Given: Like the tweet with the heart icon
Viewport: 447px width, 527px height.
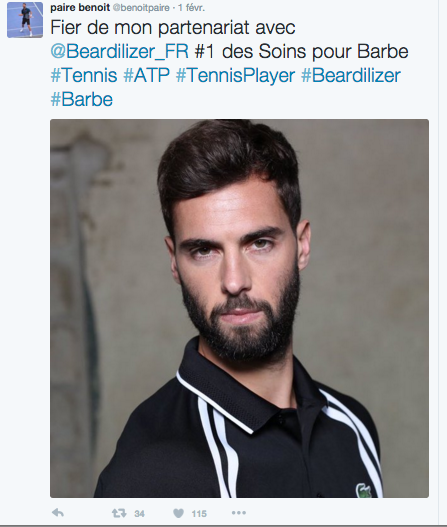Looking at the screenshot, I should (x=178, y=513).
